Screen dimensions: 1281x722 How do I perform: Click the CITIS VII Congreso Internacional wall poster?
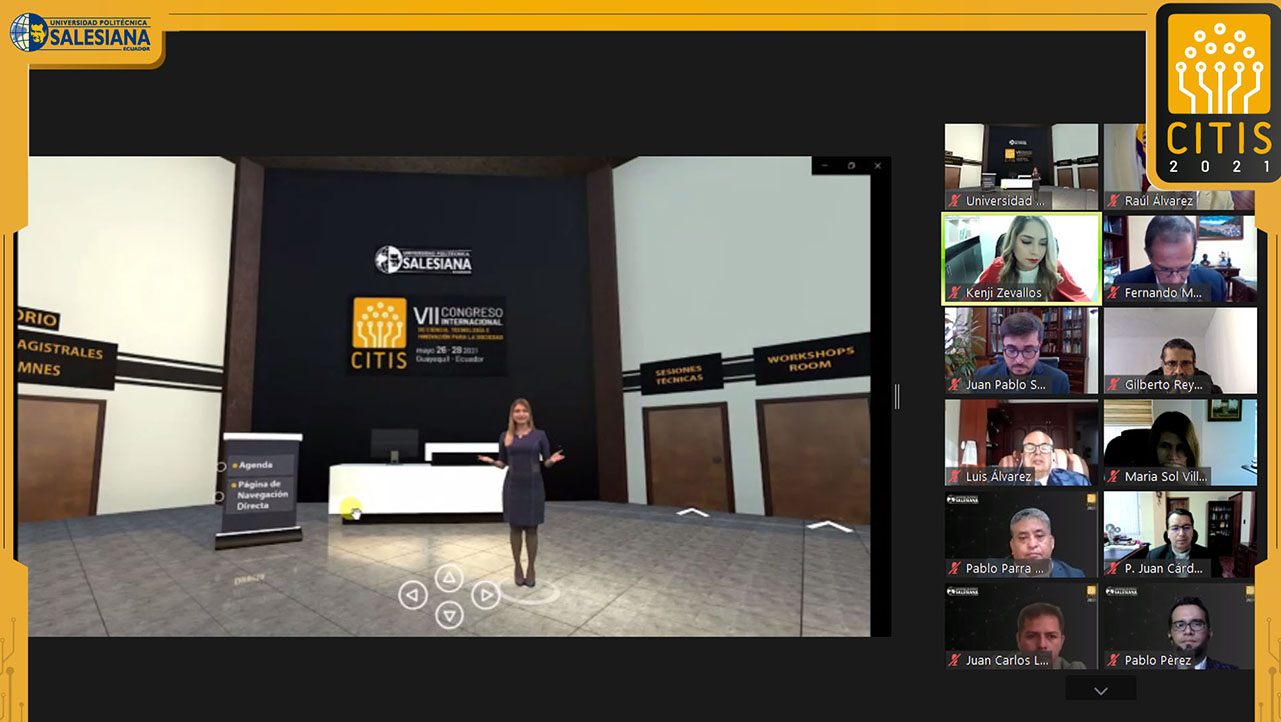[428, 335]
